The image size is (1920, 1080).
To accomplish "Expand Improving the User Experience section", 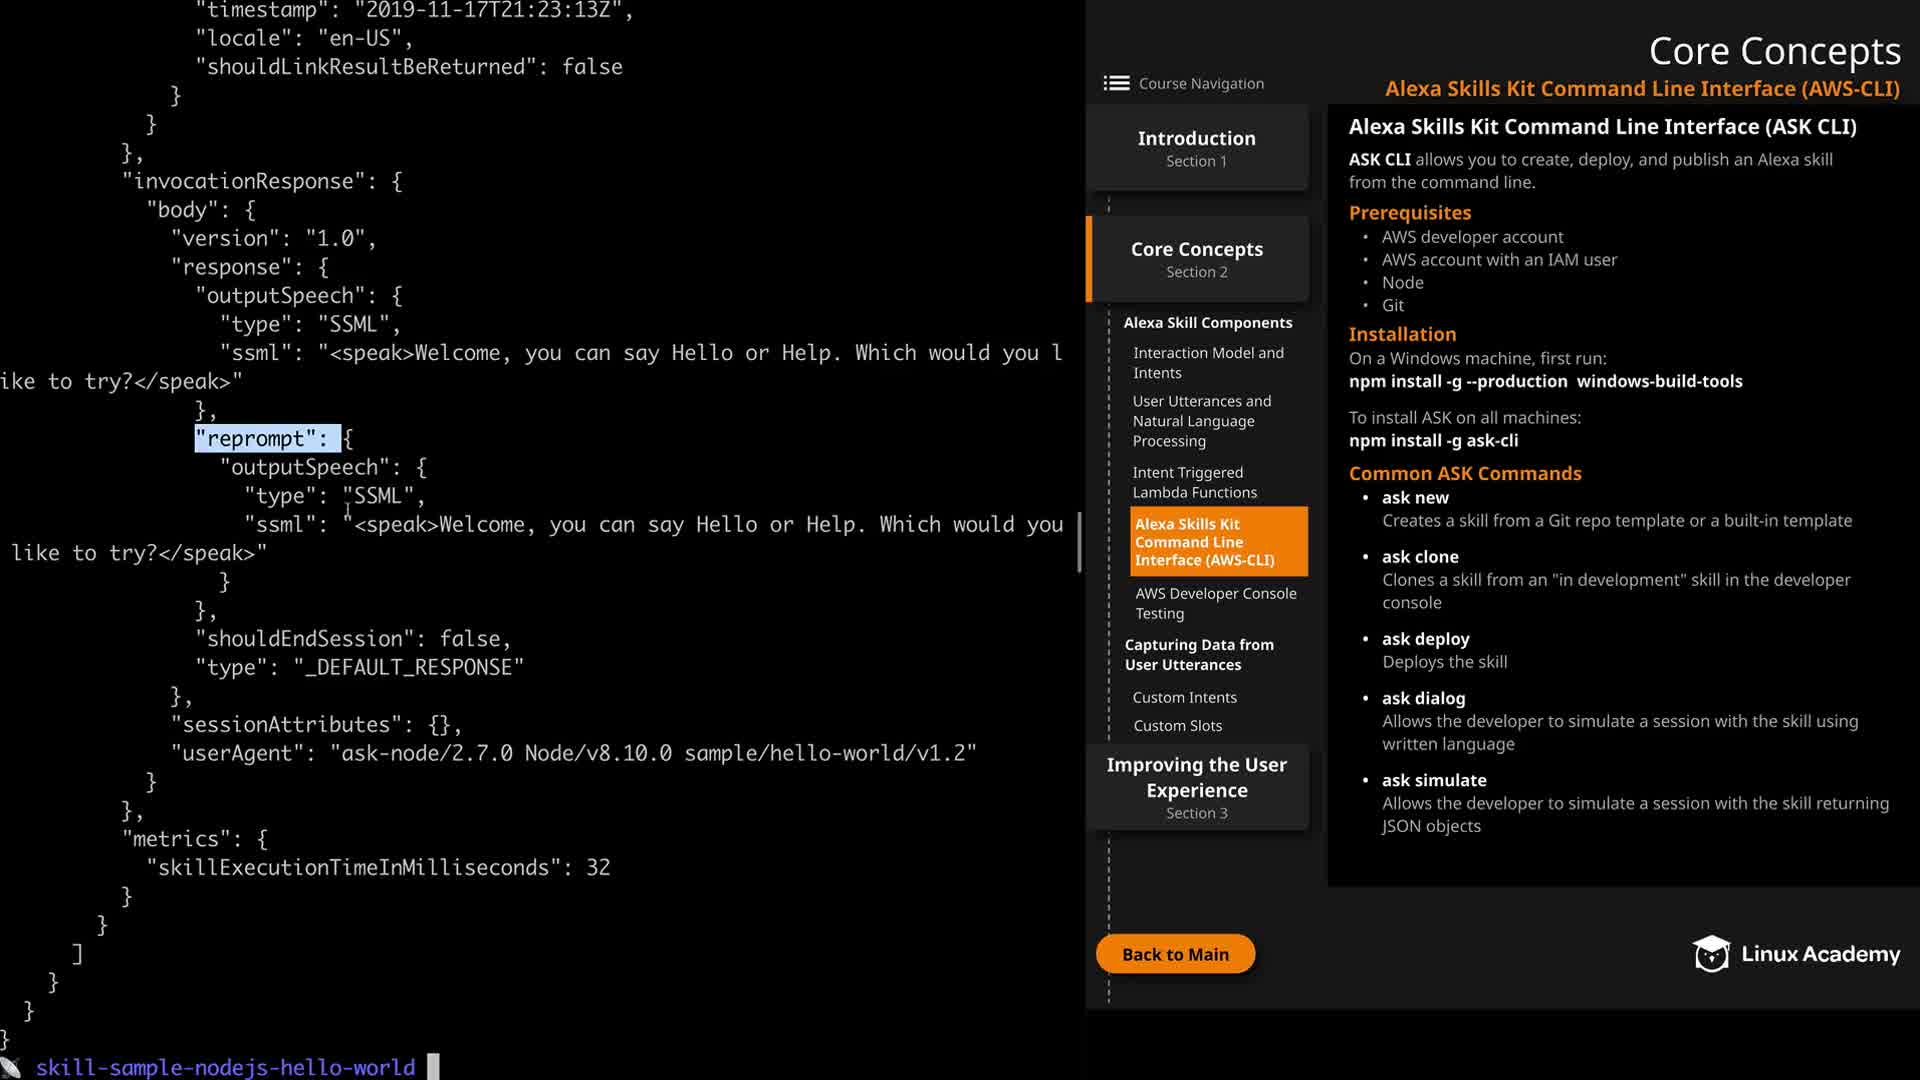I will point(1196,788).
